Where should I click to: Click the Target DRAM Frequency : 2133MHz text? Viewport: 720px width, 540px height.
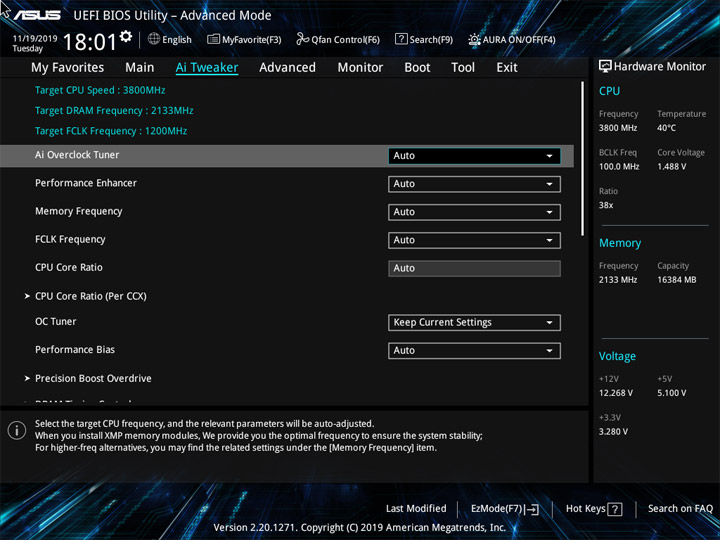click(114, 111)
